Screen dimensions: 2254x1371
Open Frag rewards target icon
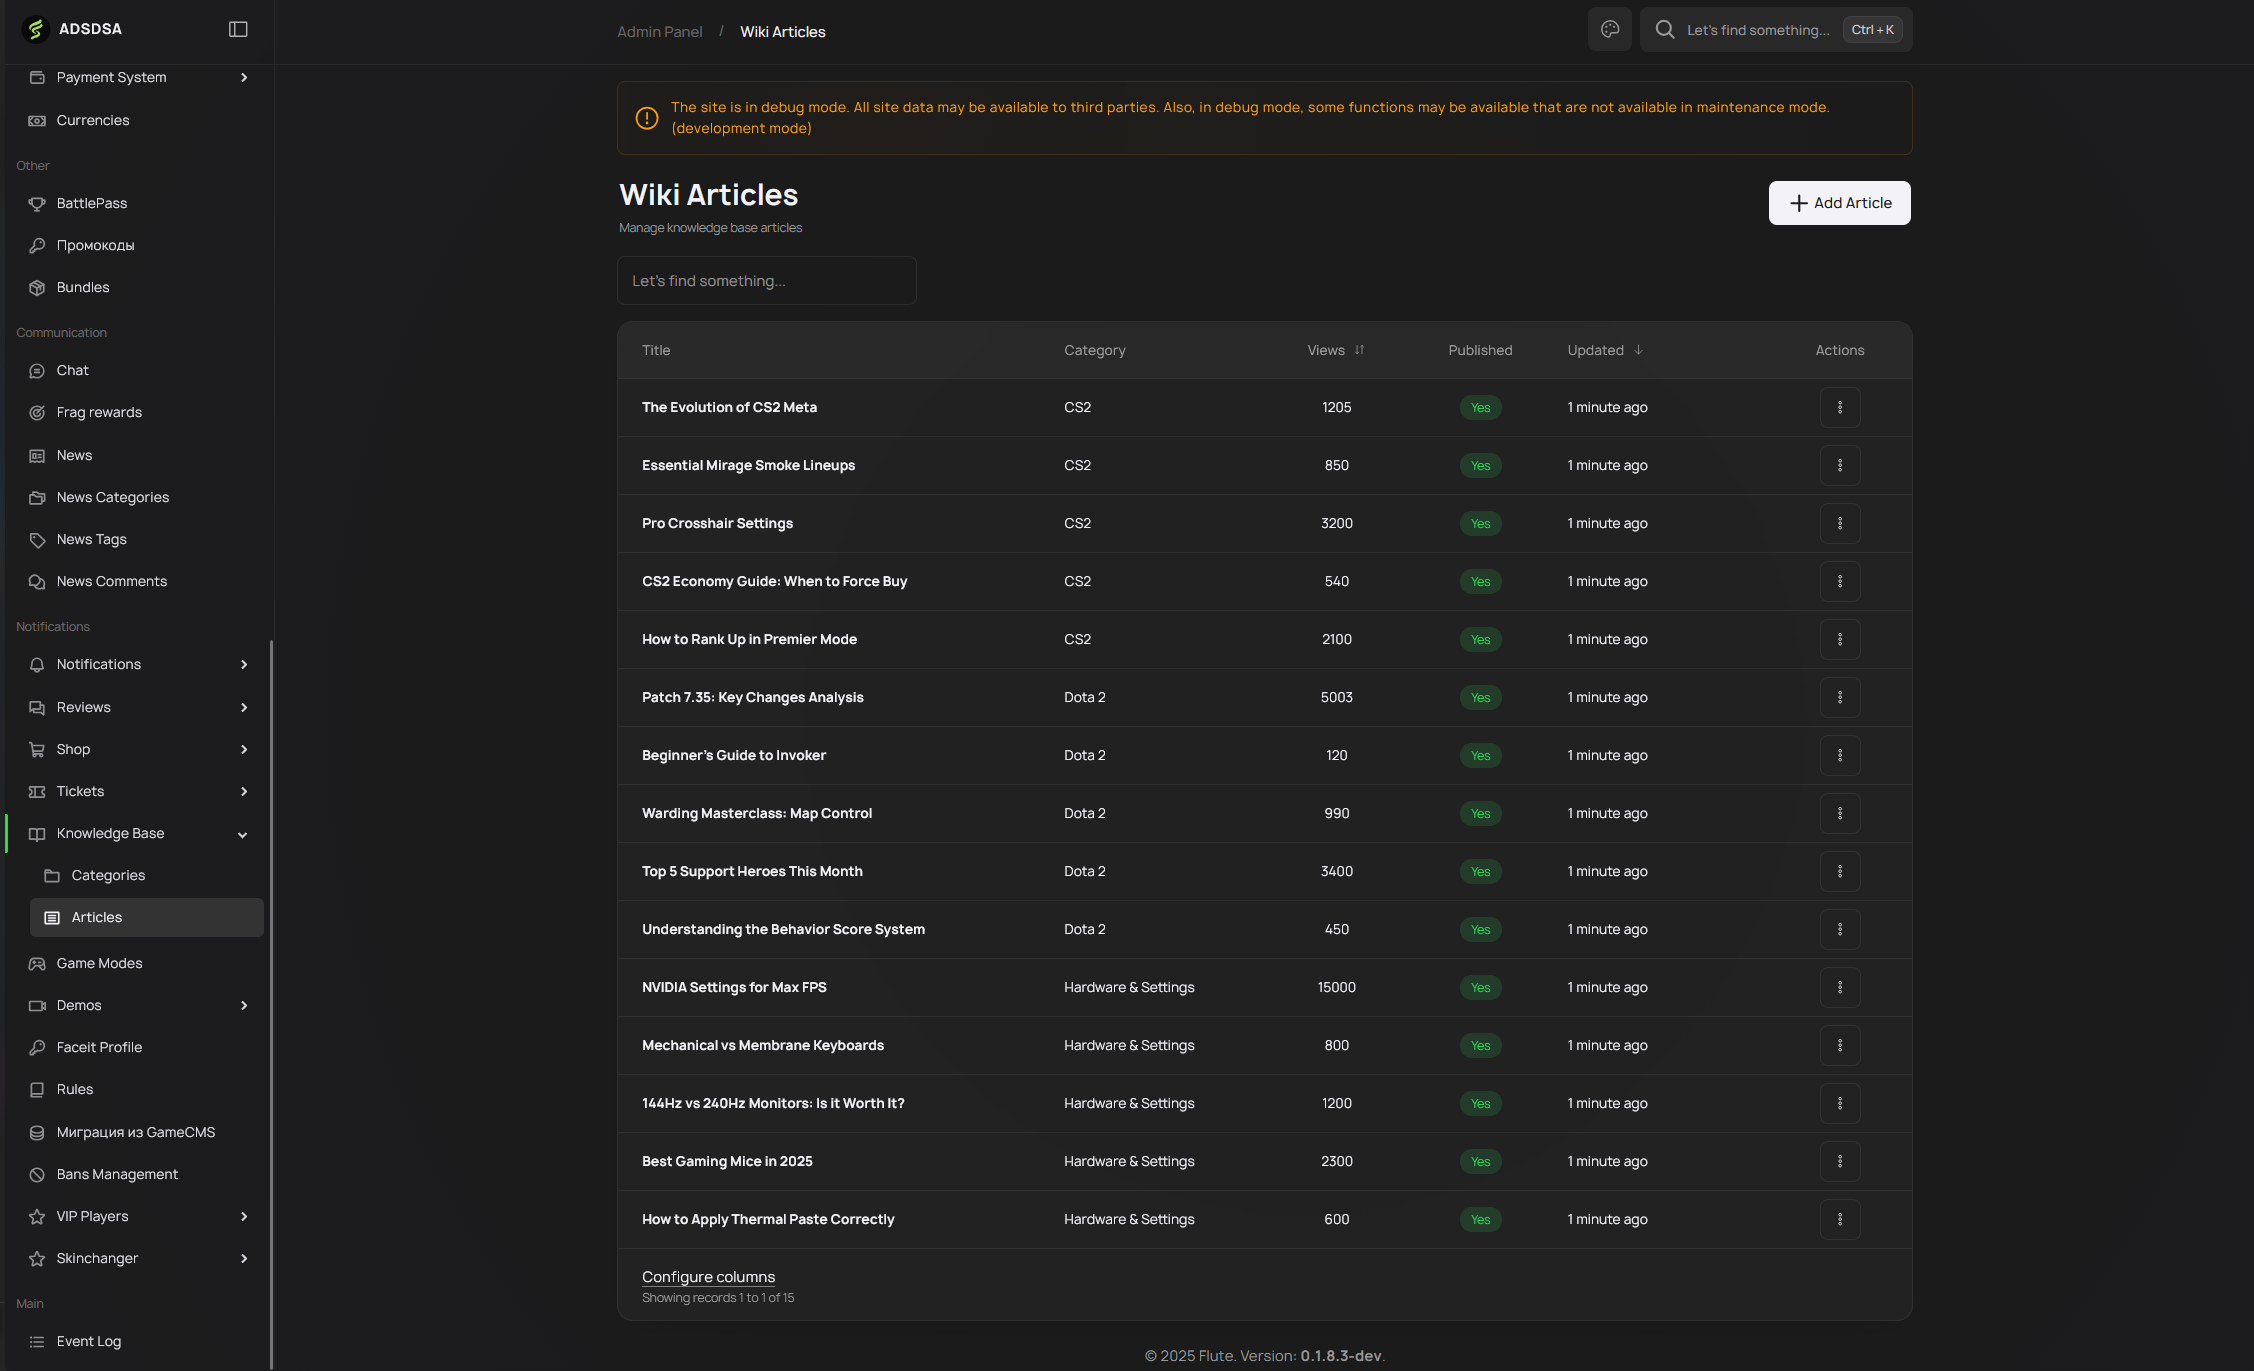coord(37,412)
